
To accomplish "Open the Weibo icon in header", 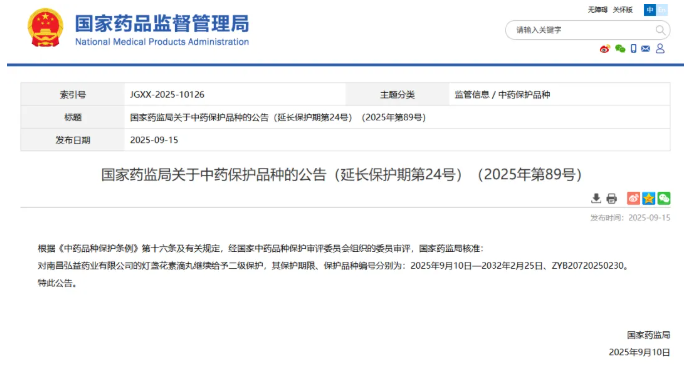I will pos(605,49).
